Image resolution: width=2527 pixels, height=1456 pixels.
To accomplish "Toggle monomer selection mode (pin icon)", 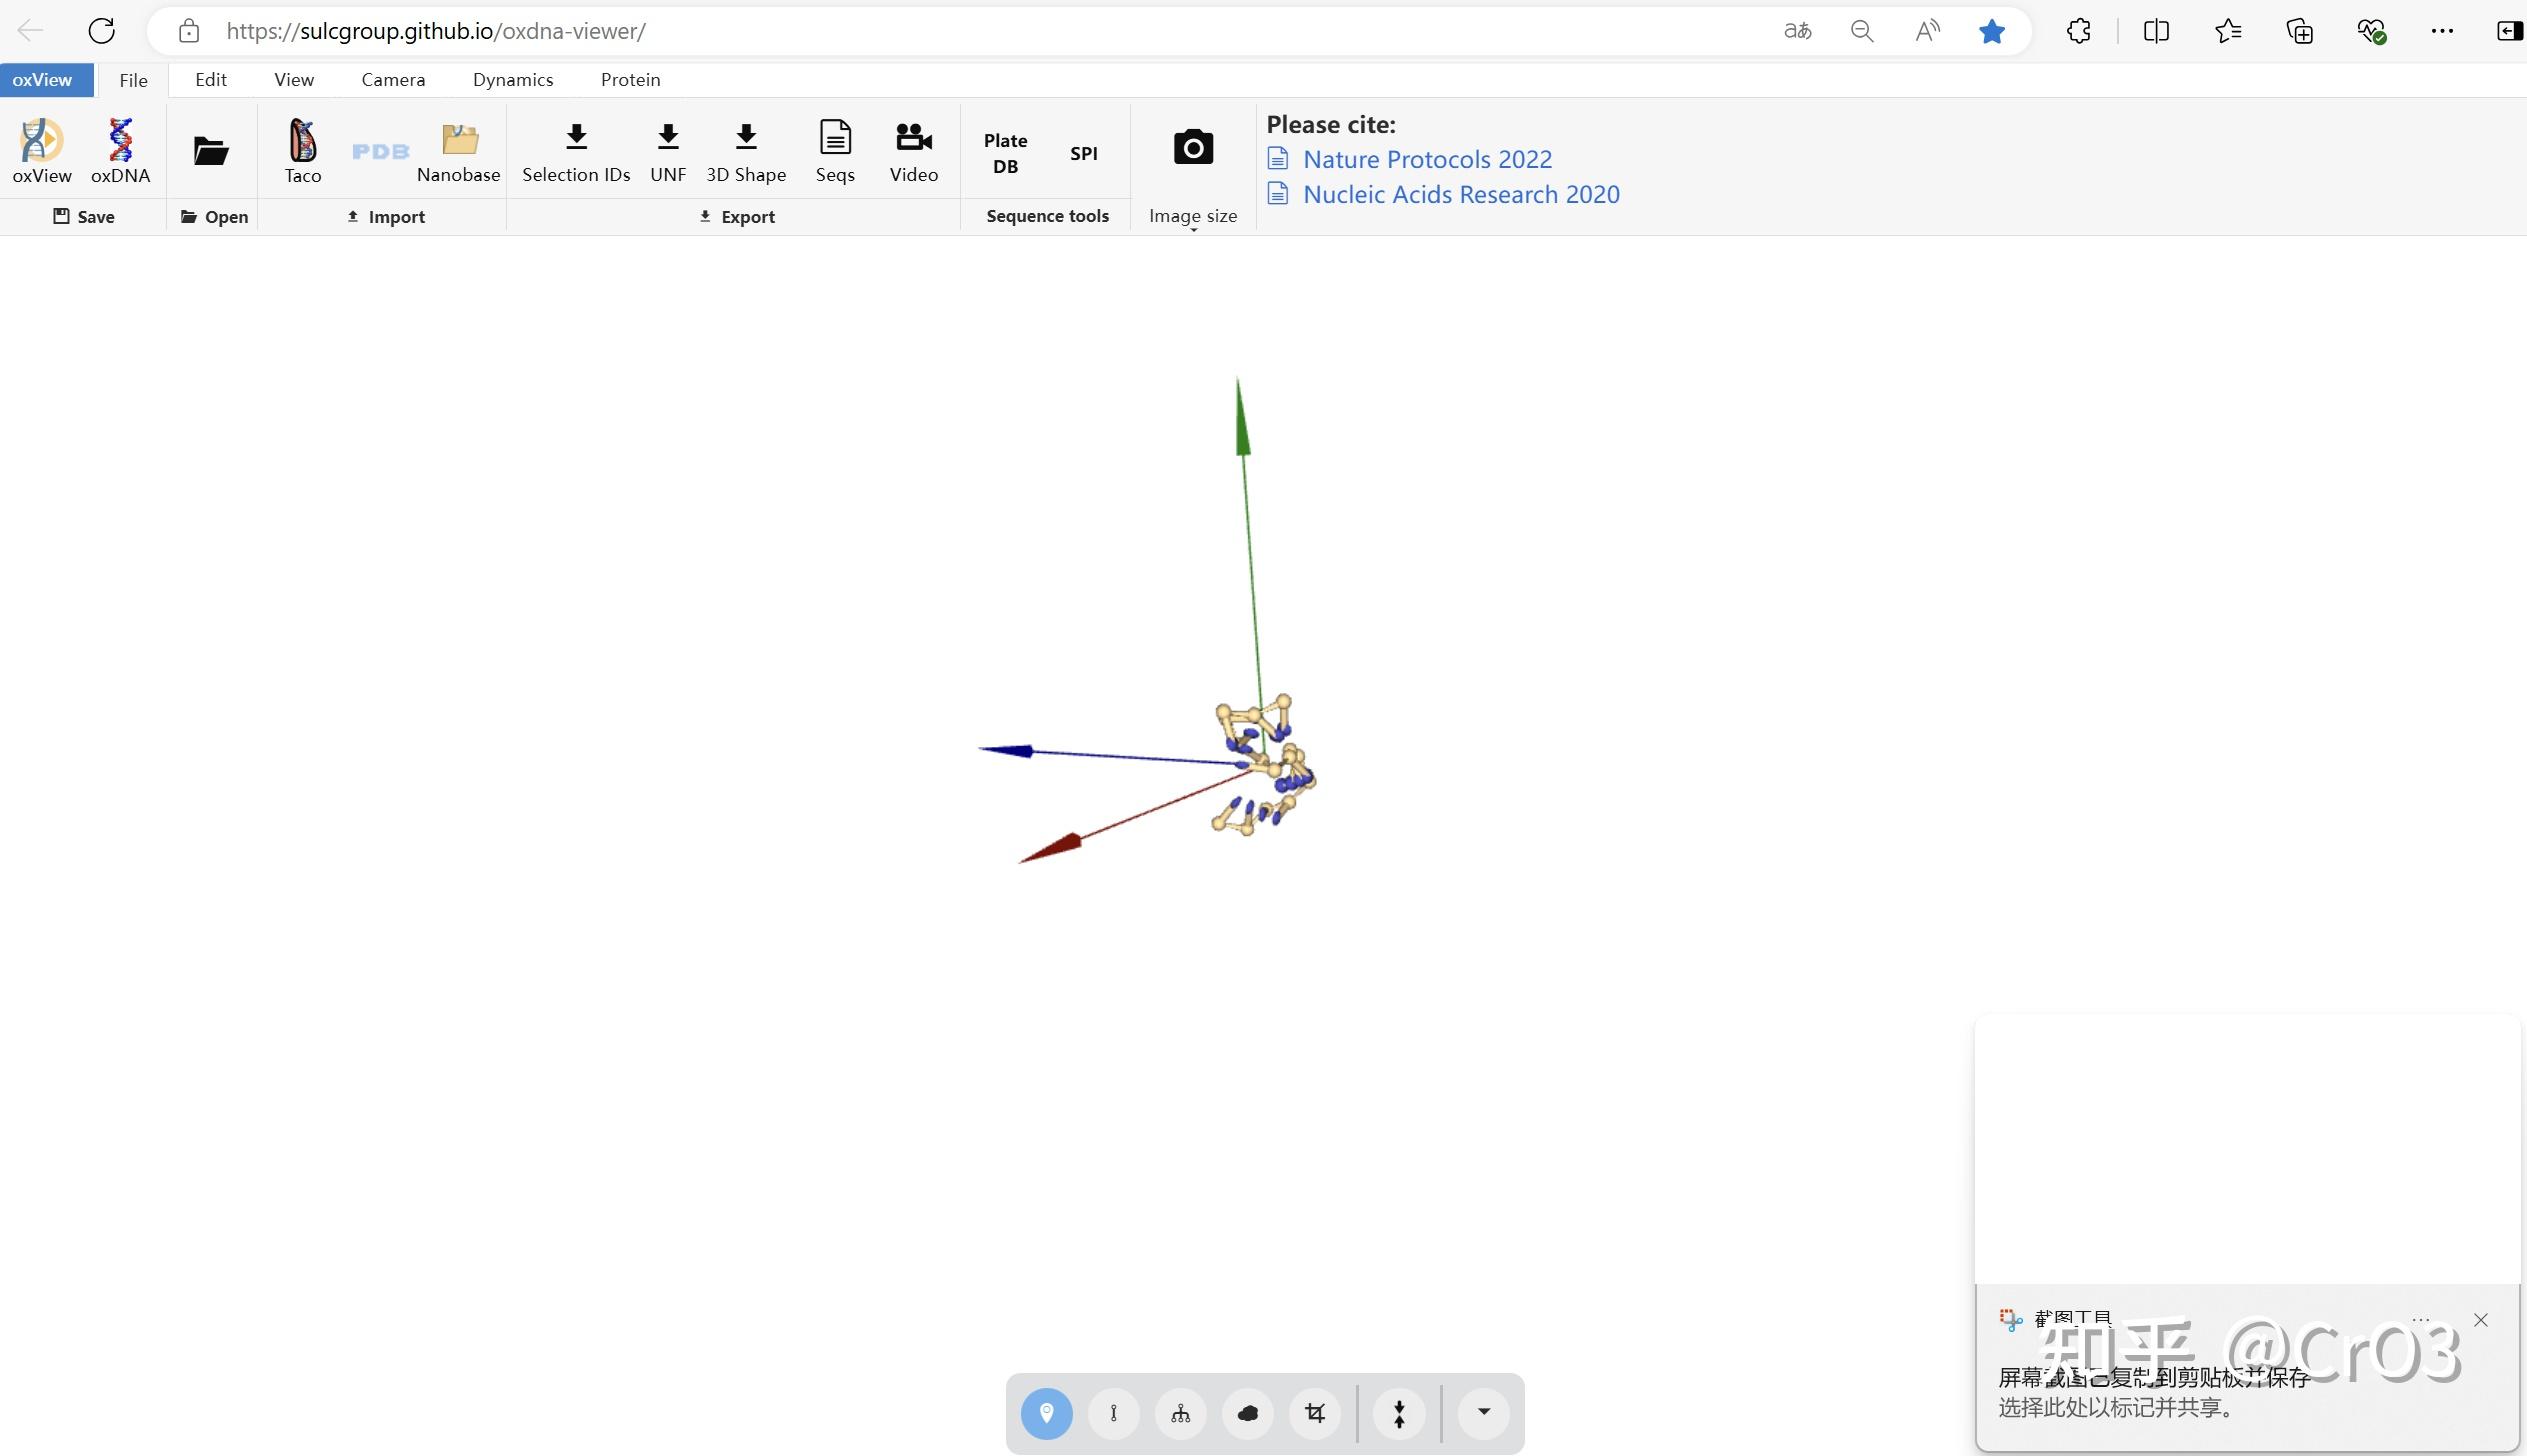I will [1046, 1413].
